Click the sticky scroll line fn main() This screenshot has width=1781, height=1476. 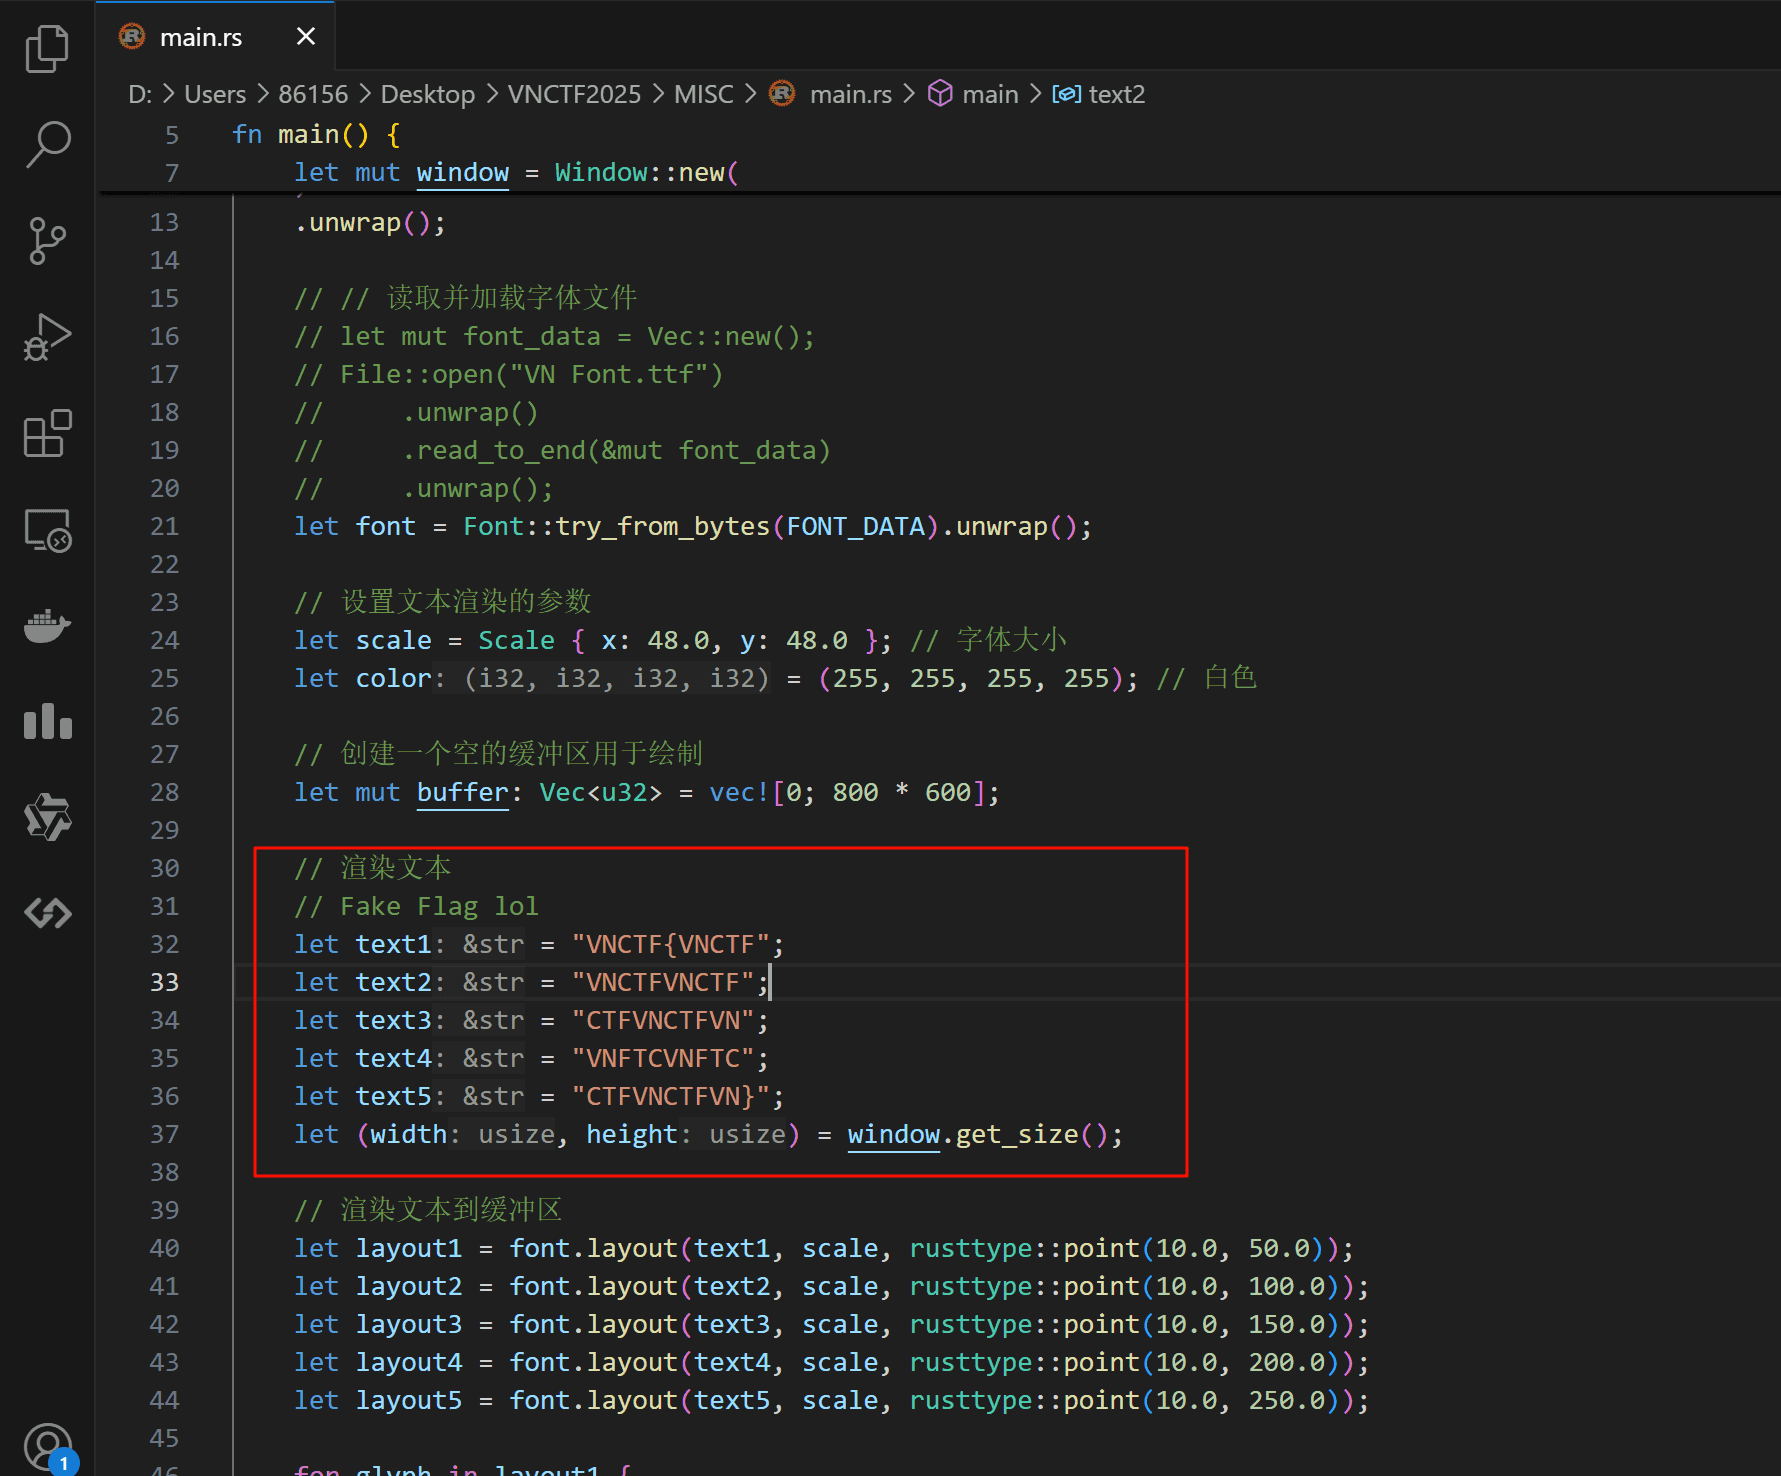pyautogui.click(x=315, y=134)
